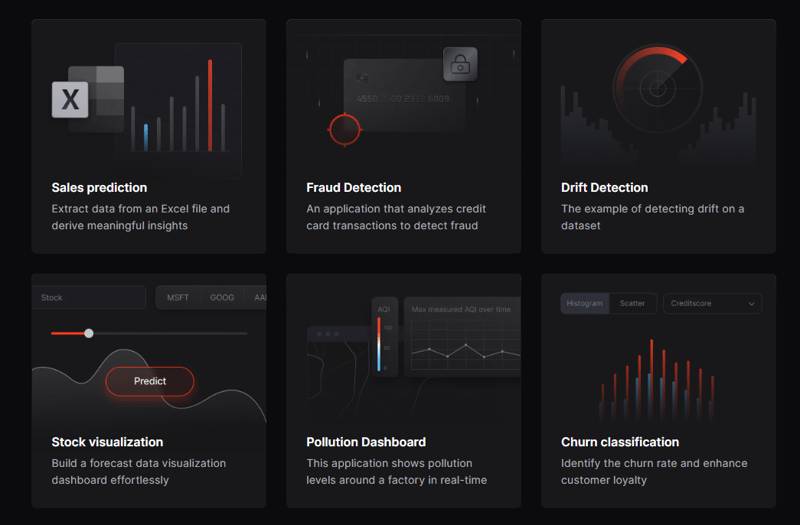Click the padlock icon on the Fraud Detection card
The width and height of the screenshot is (800, 525).
(x=460, y=64)
